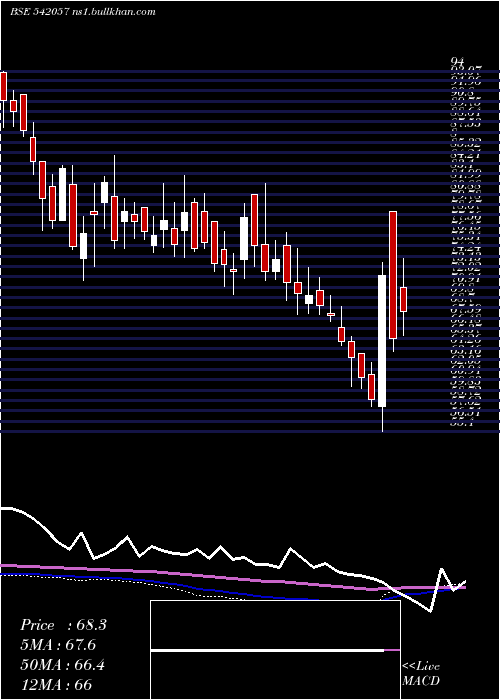Click the '94' price axis label
Image resolution: width=500 pixels, height=700 pixels.
[458, 62]
